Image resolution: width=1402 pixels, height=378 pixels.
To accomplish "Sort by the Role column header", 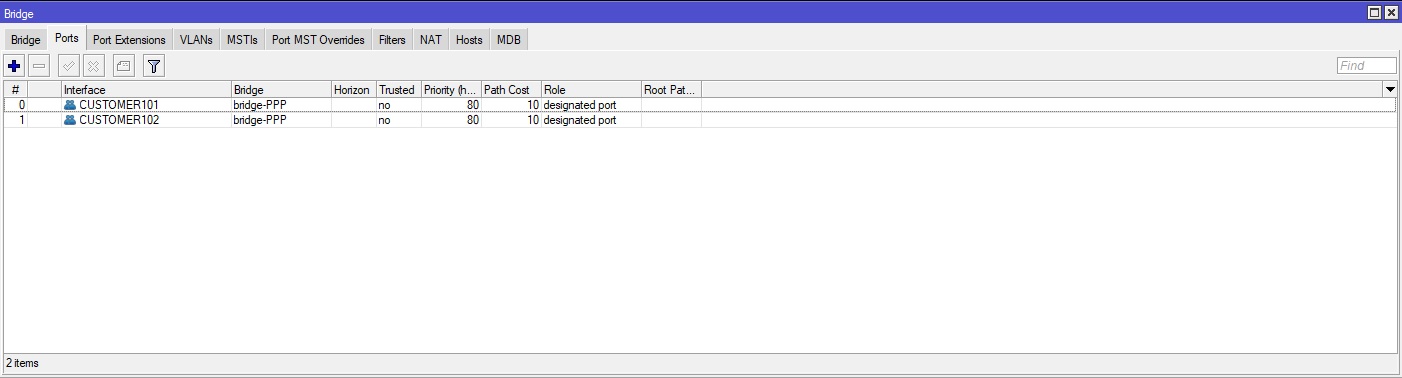I will pos(591,90).
